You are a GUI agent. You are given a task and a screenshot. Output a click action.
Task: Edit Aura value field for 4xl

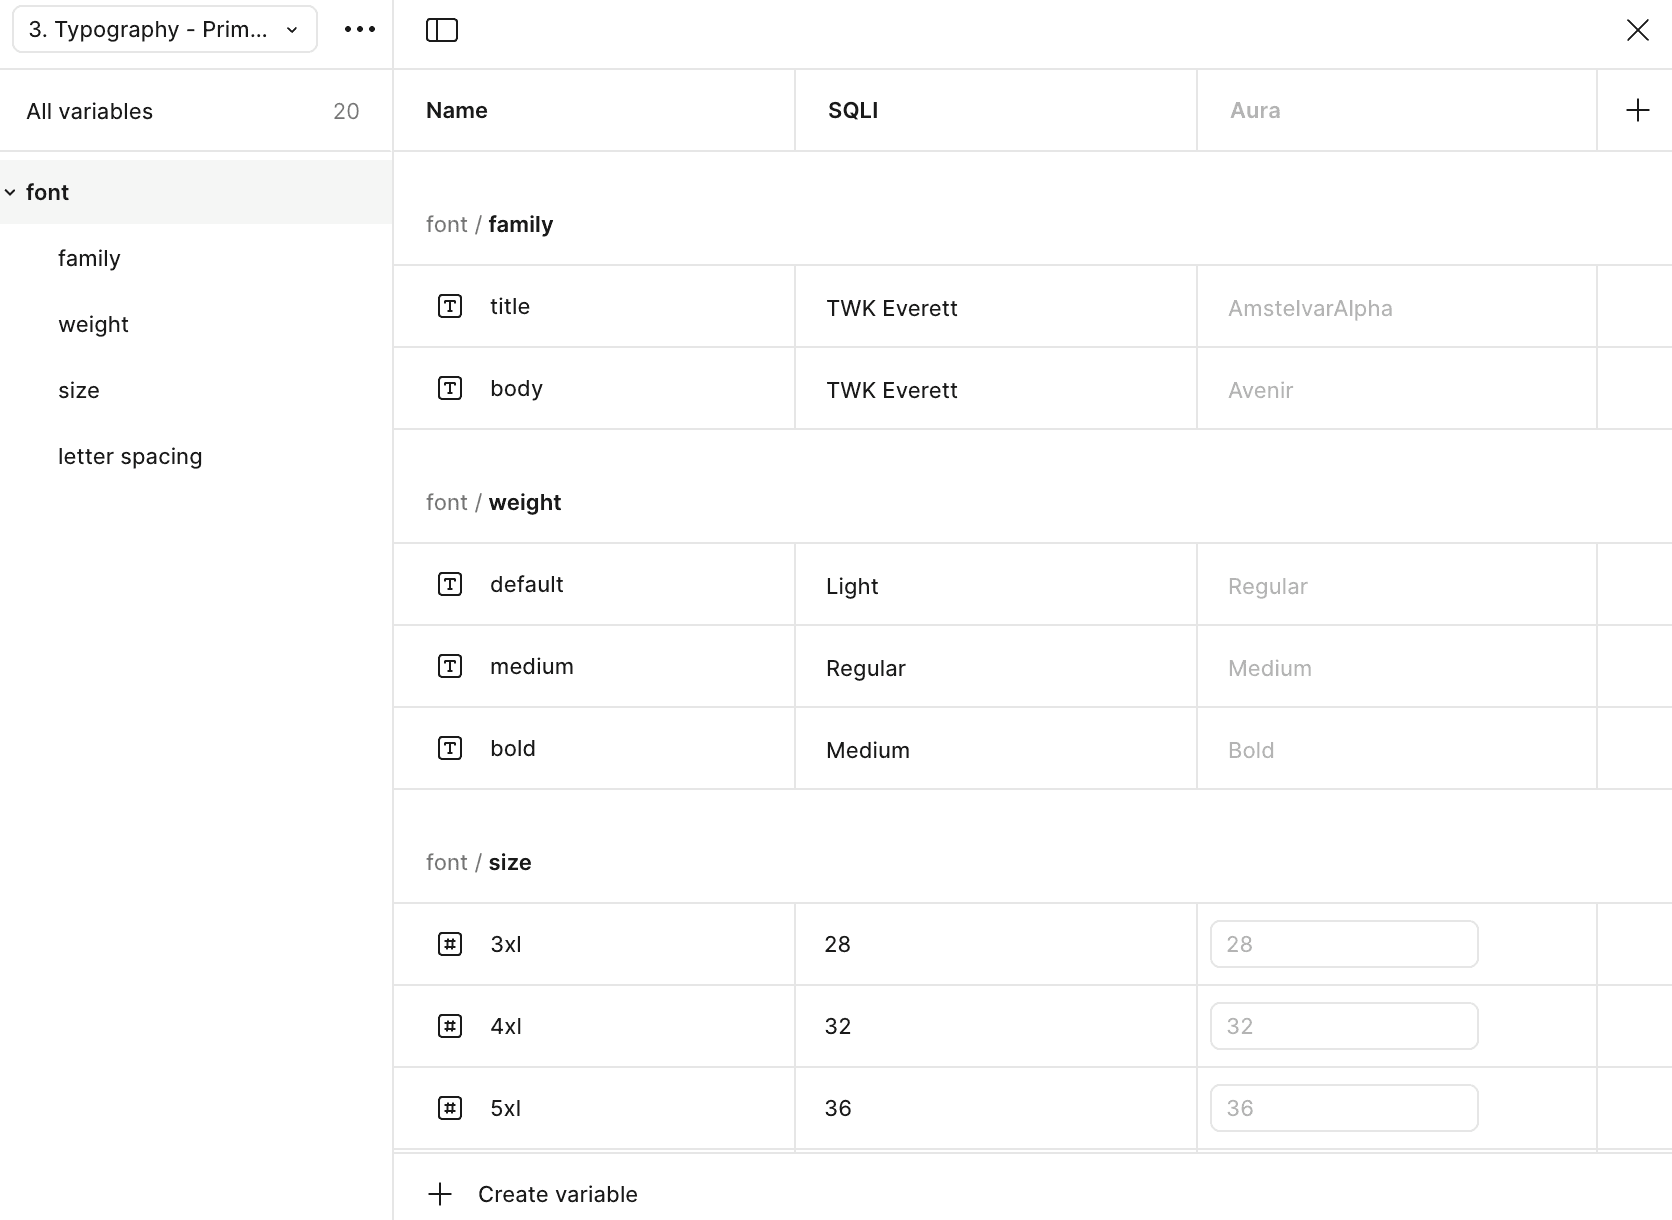point(1344,1026)
